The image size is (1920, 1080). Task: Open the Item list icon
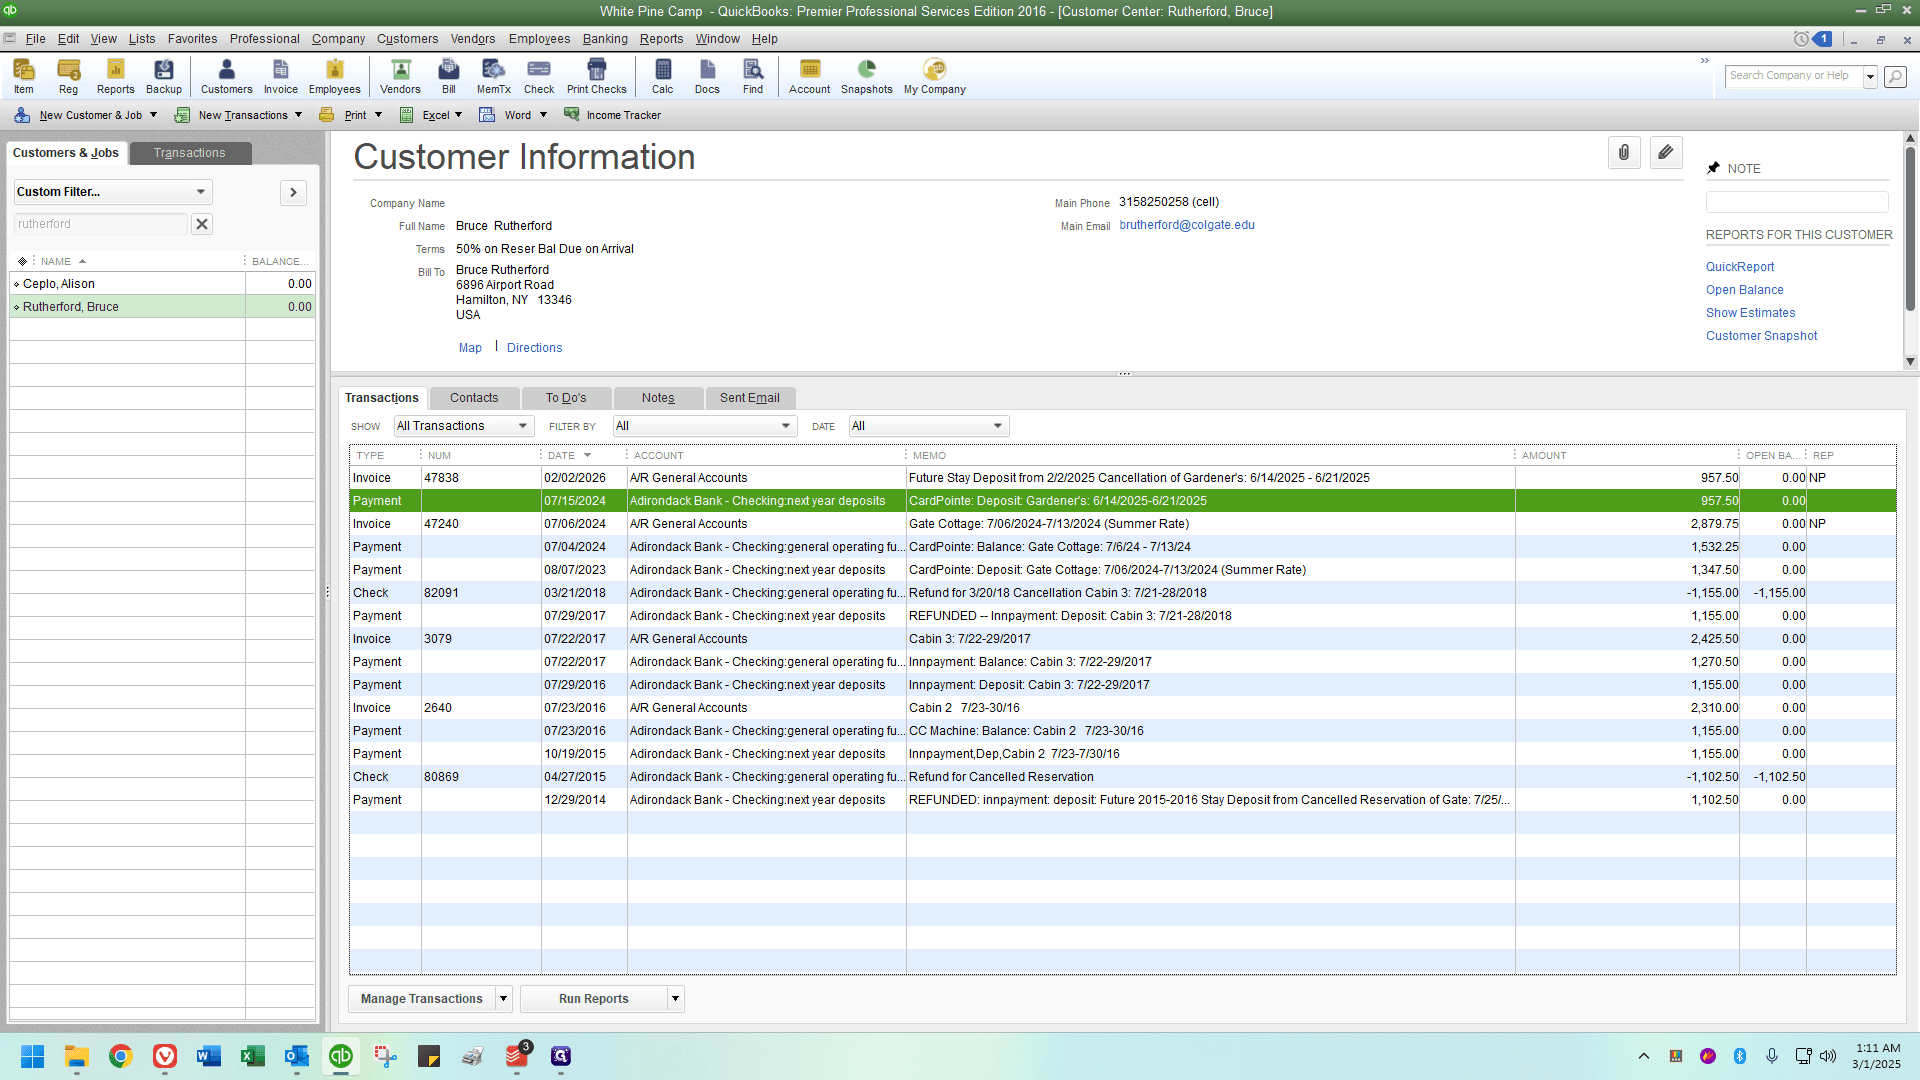[24, 77]
